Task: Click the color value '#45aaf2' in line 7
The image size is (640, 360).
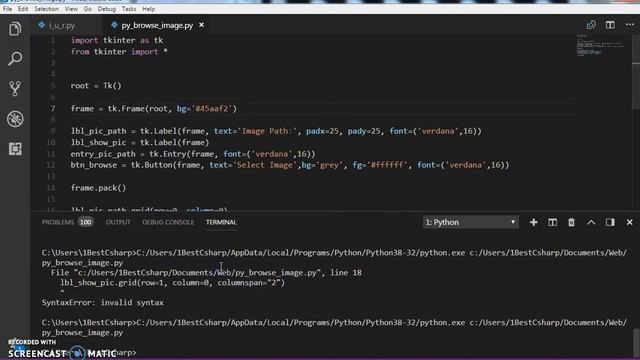Action: click(x=213, y=109)
